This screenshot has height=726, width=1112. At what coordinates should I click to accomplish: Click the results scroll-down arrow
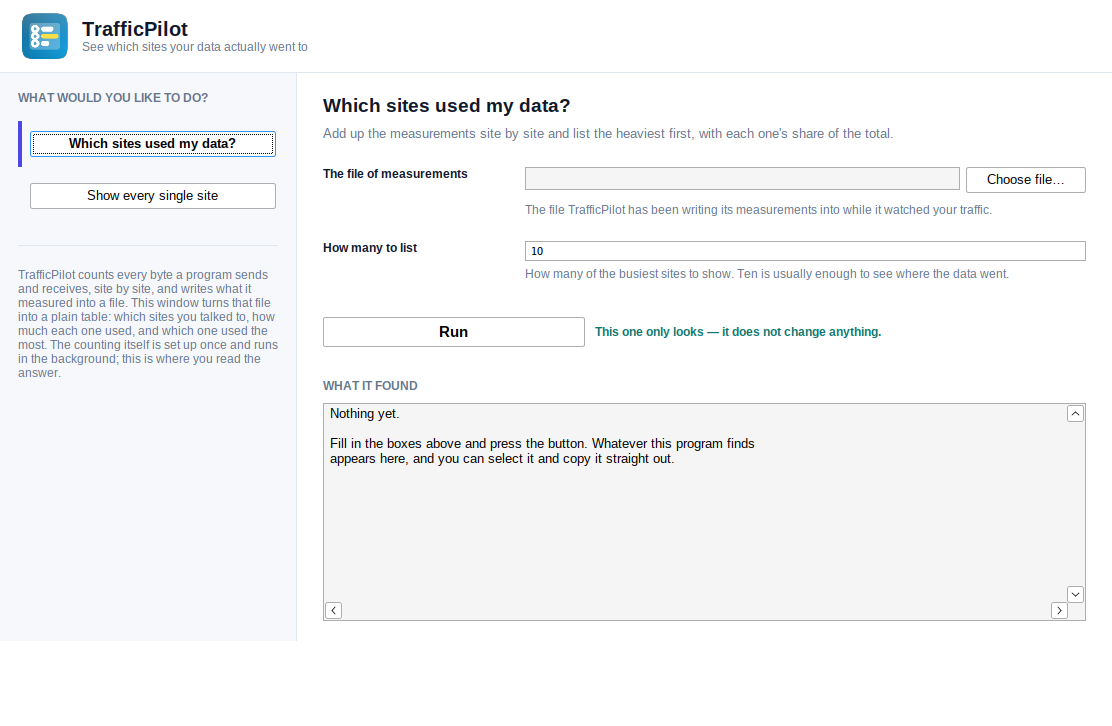pyautogui.click(x=1075, y=594)
